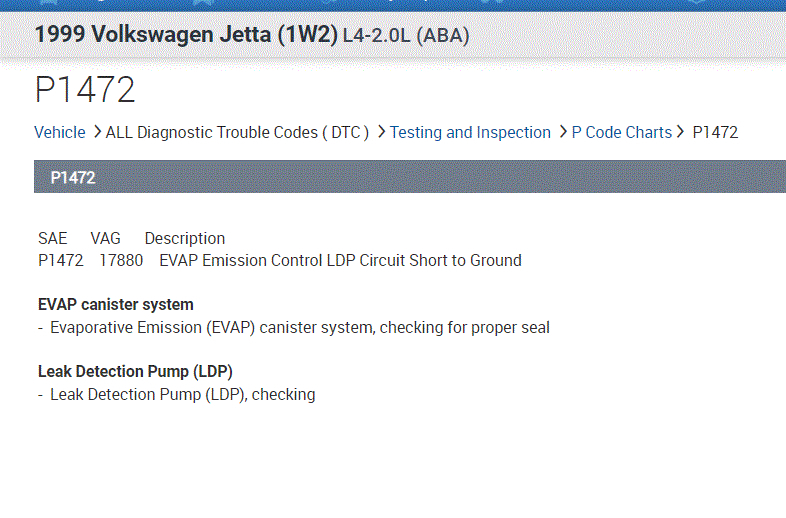Click the chevron before Testing and Inspection
The image size is (786, 518).
382,132
